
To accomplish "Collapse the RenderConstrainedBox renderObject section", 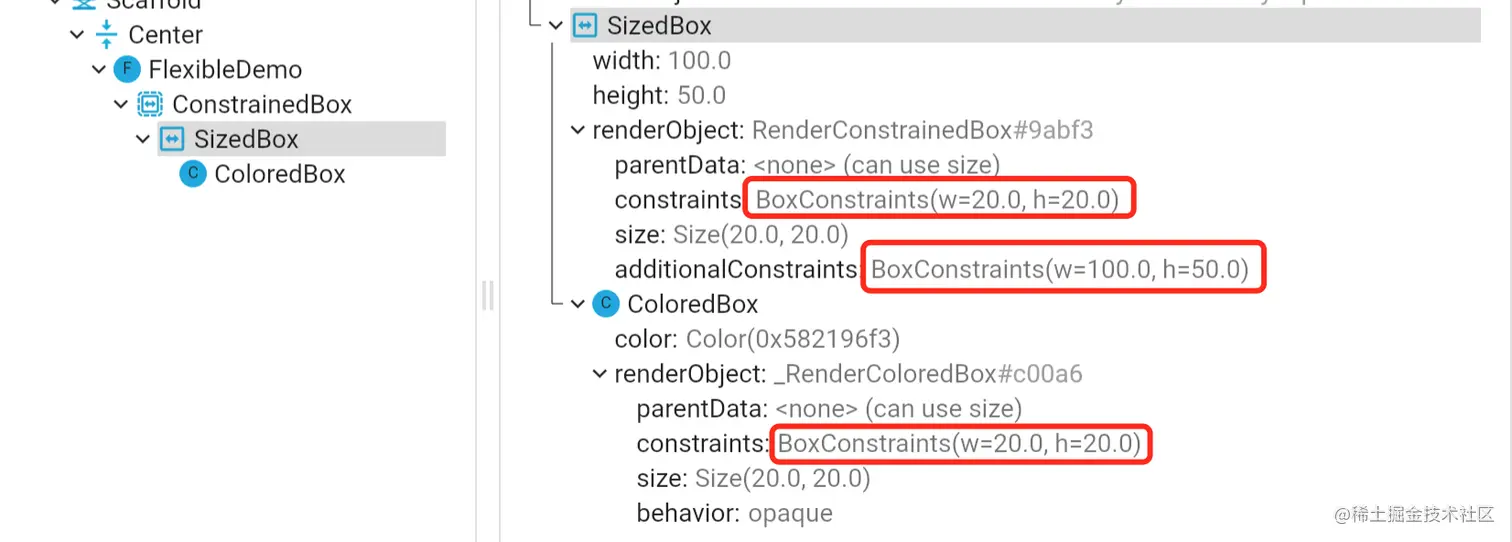I will (577, 130).
